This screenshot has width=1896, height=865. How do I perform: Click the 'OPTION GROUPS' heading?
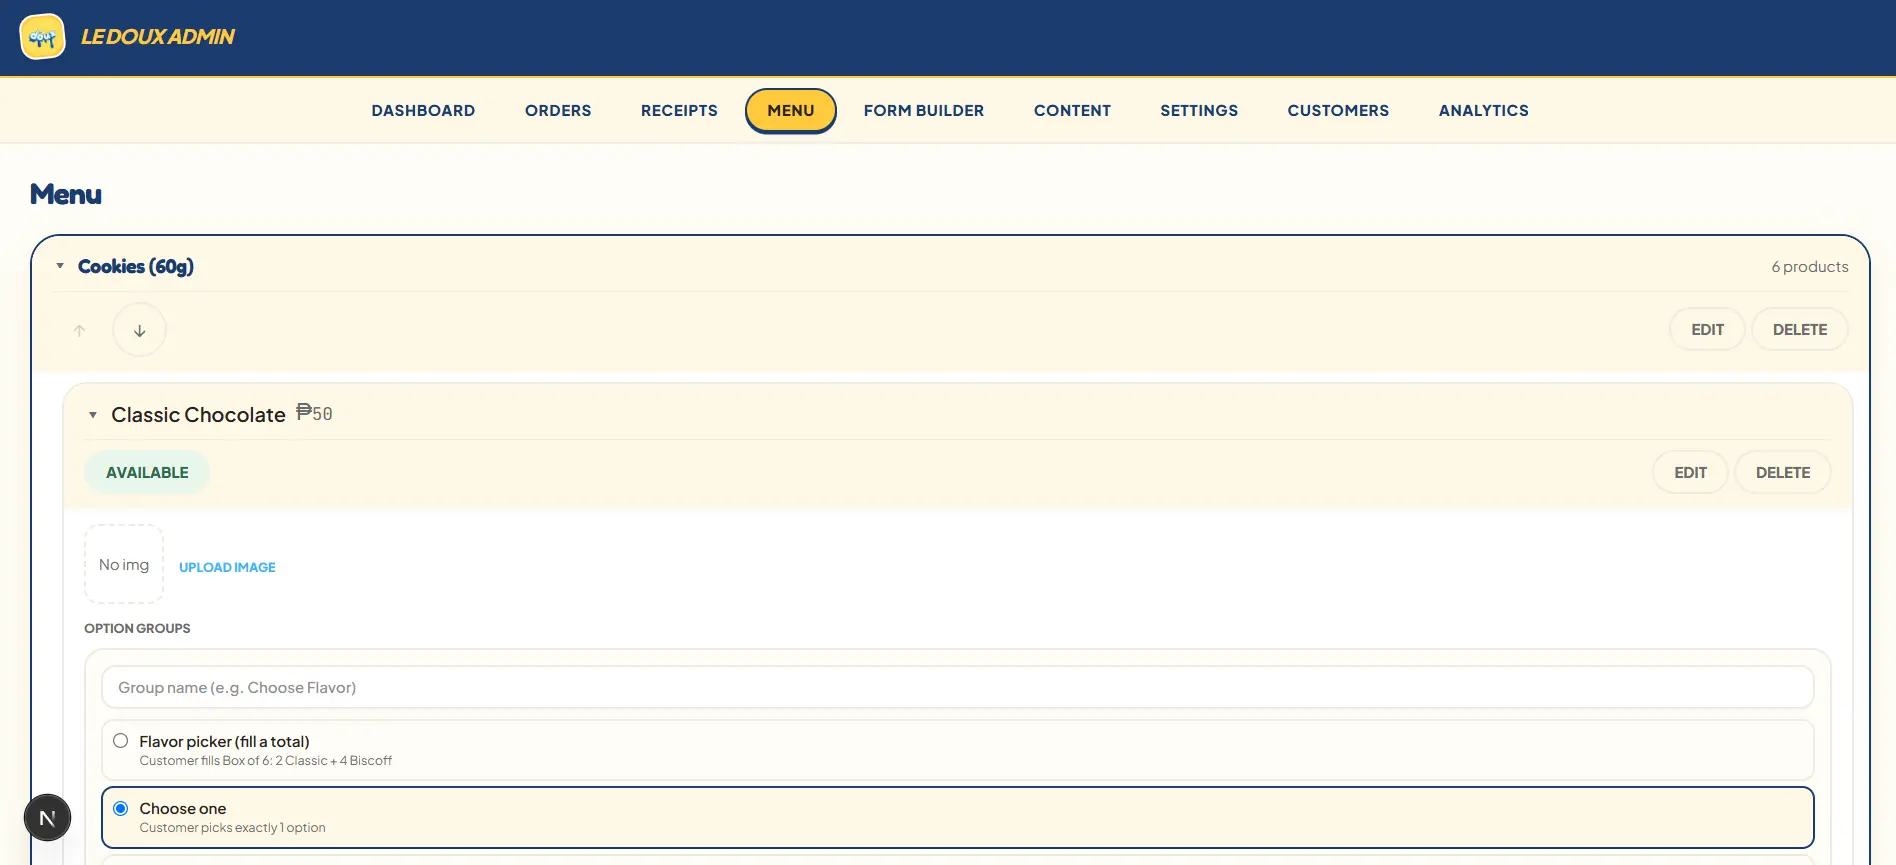pos(137,629)
